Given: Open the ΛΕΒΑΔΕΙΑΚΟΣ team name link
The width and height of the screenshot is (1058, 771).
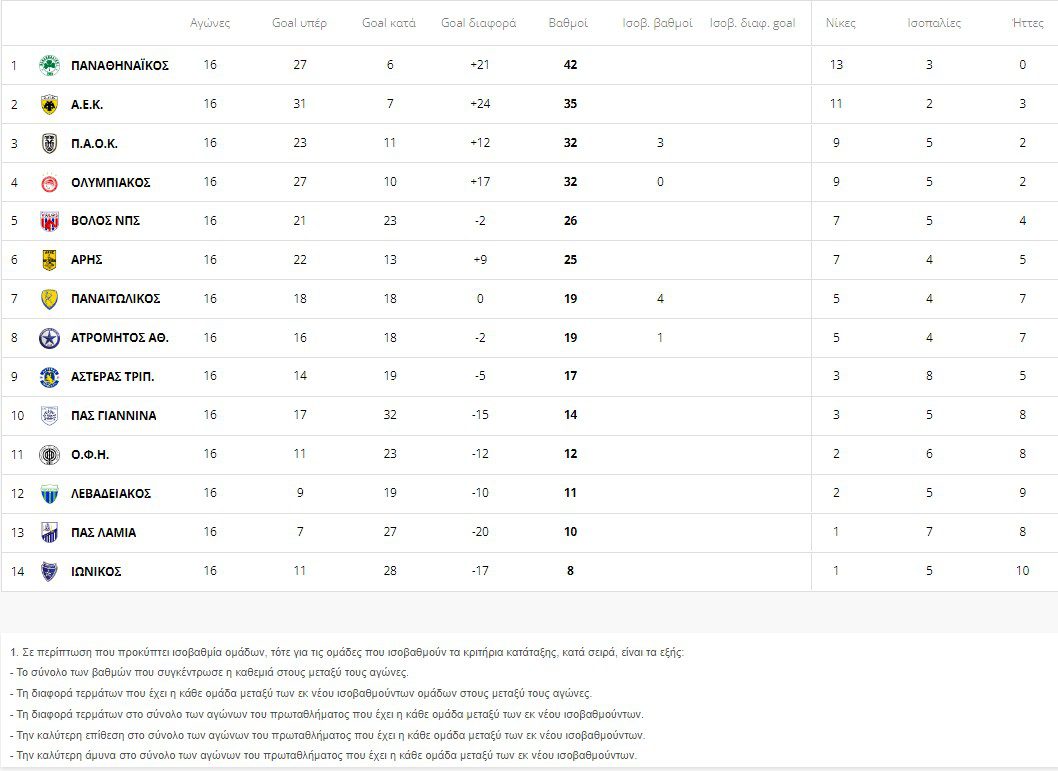Looking at the screenshot, I should 111,494.
